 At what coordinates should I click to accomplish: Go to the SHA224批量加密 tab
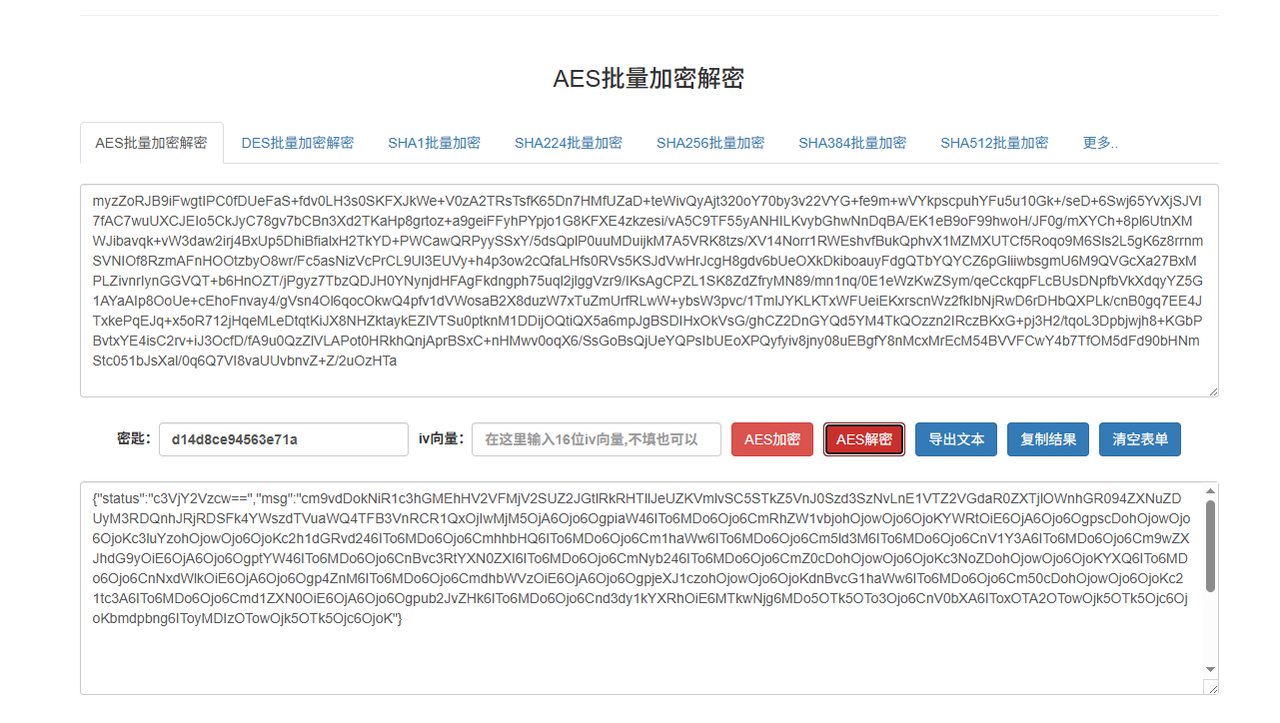click(568, 143)
